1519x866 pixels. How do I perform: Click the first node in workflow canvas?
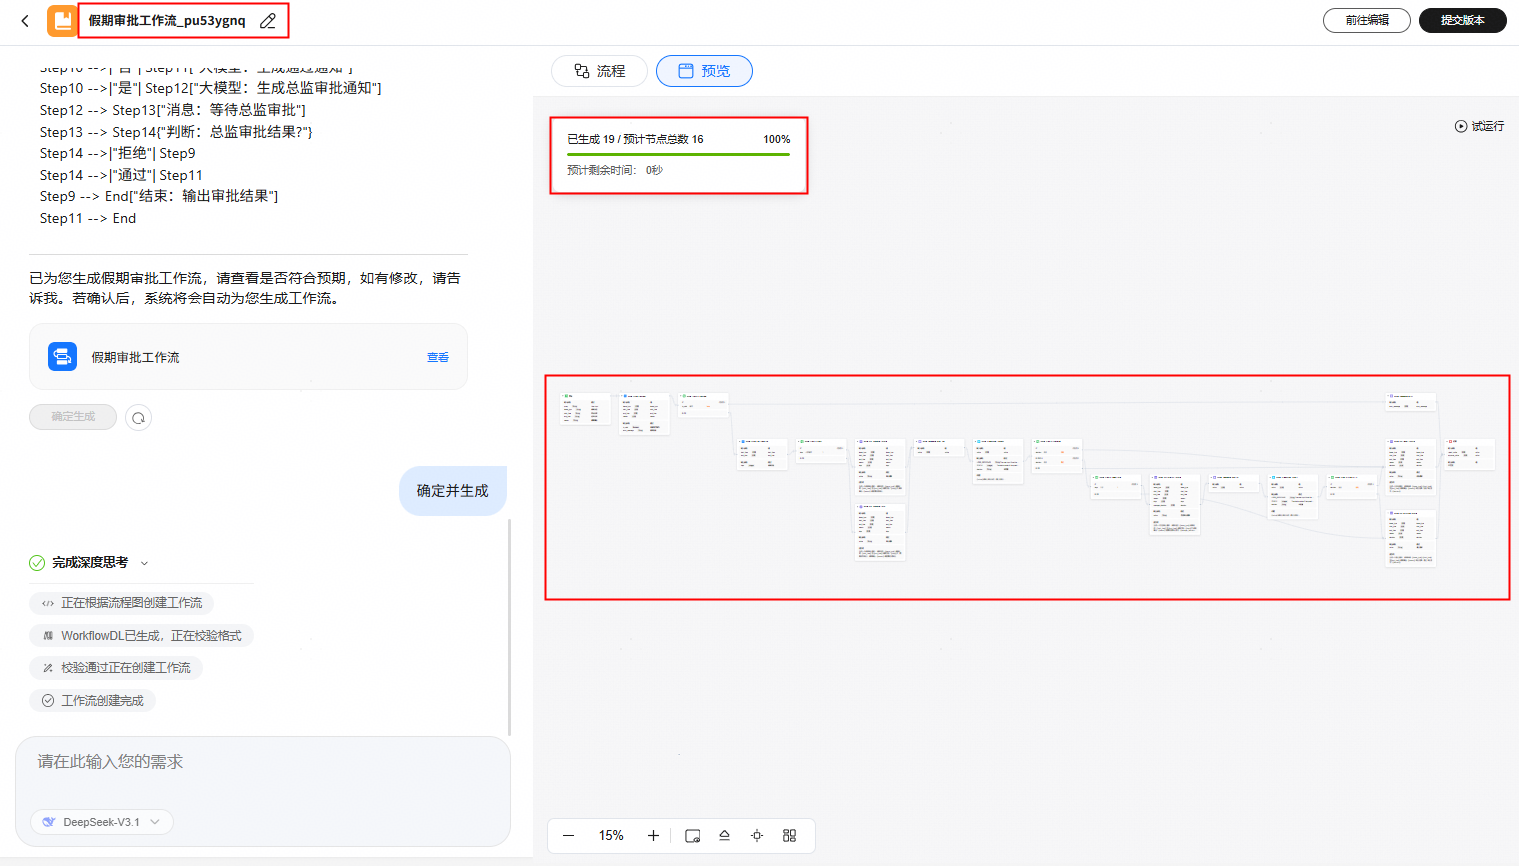(x=585, y=409)
